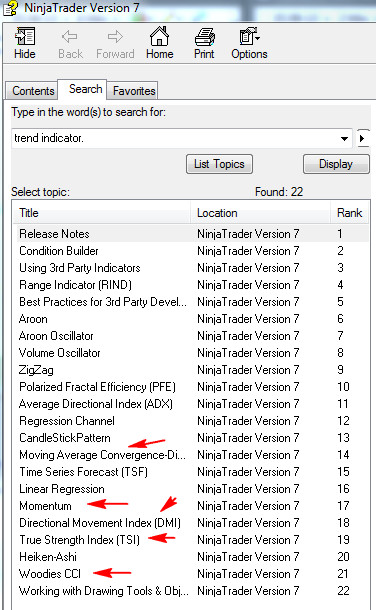Sort results by Rank column header
The image size is (376, 610).
pyautogui.click(x=349, y=213)
